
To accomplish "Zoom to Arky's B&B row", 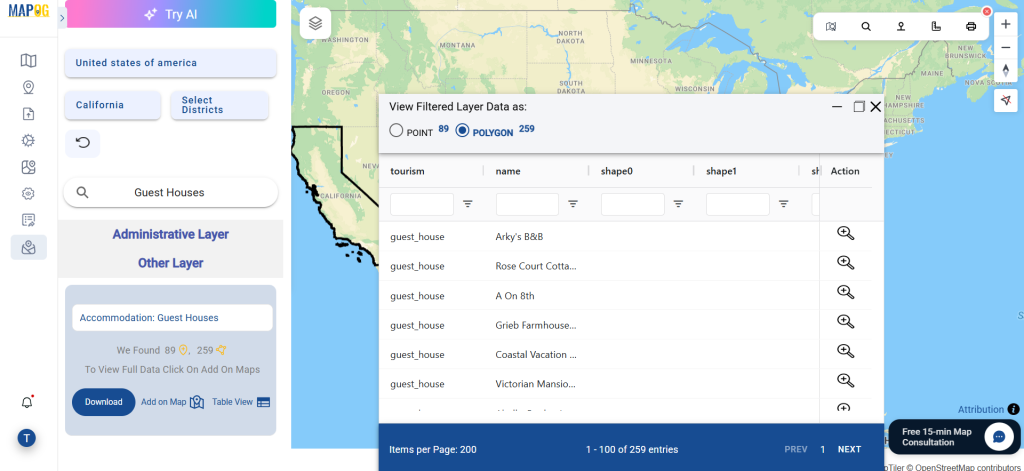I will click(846, 233).
